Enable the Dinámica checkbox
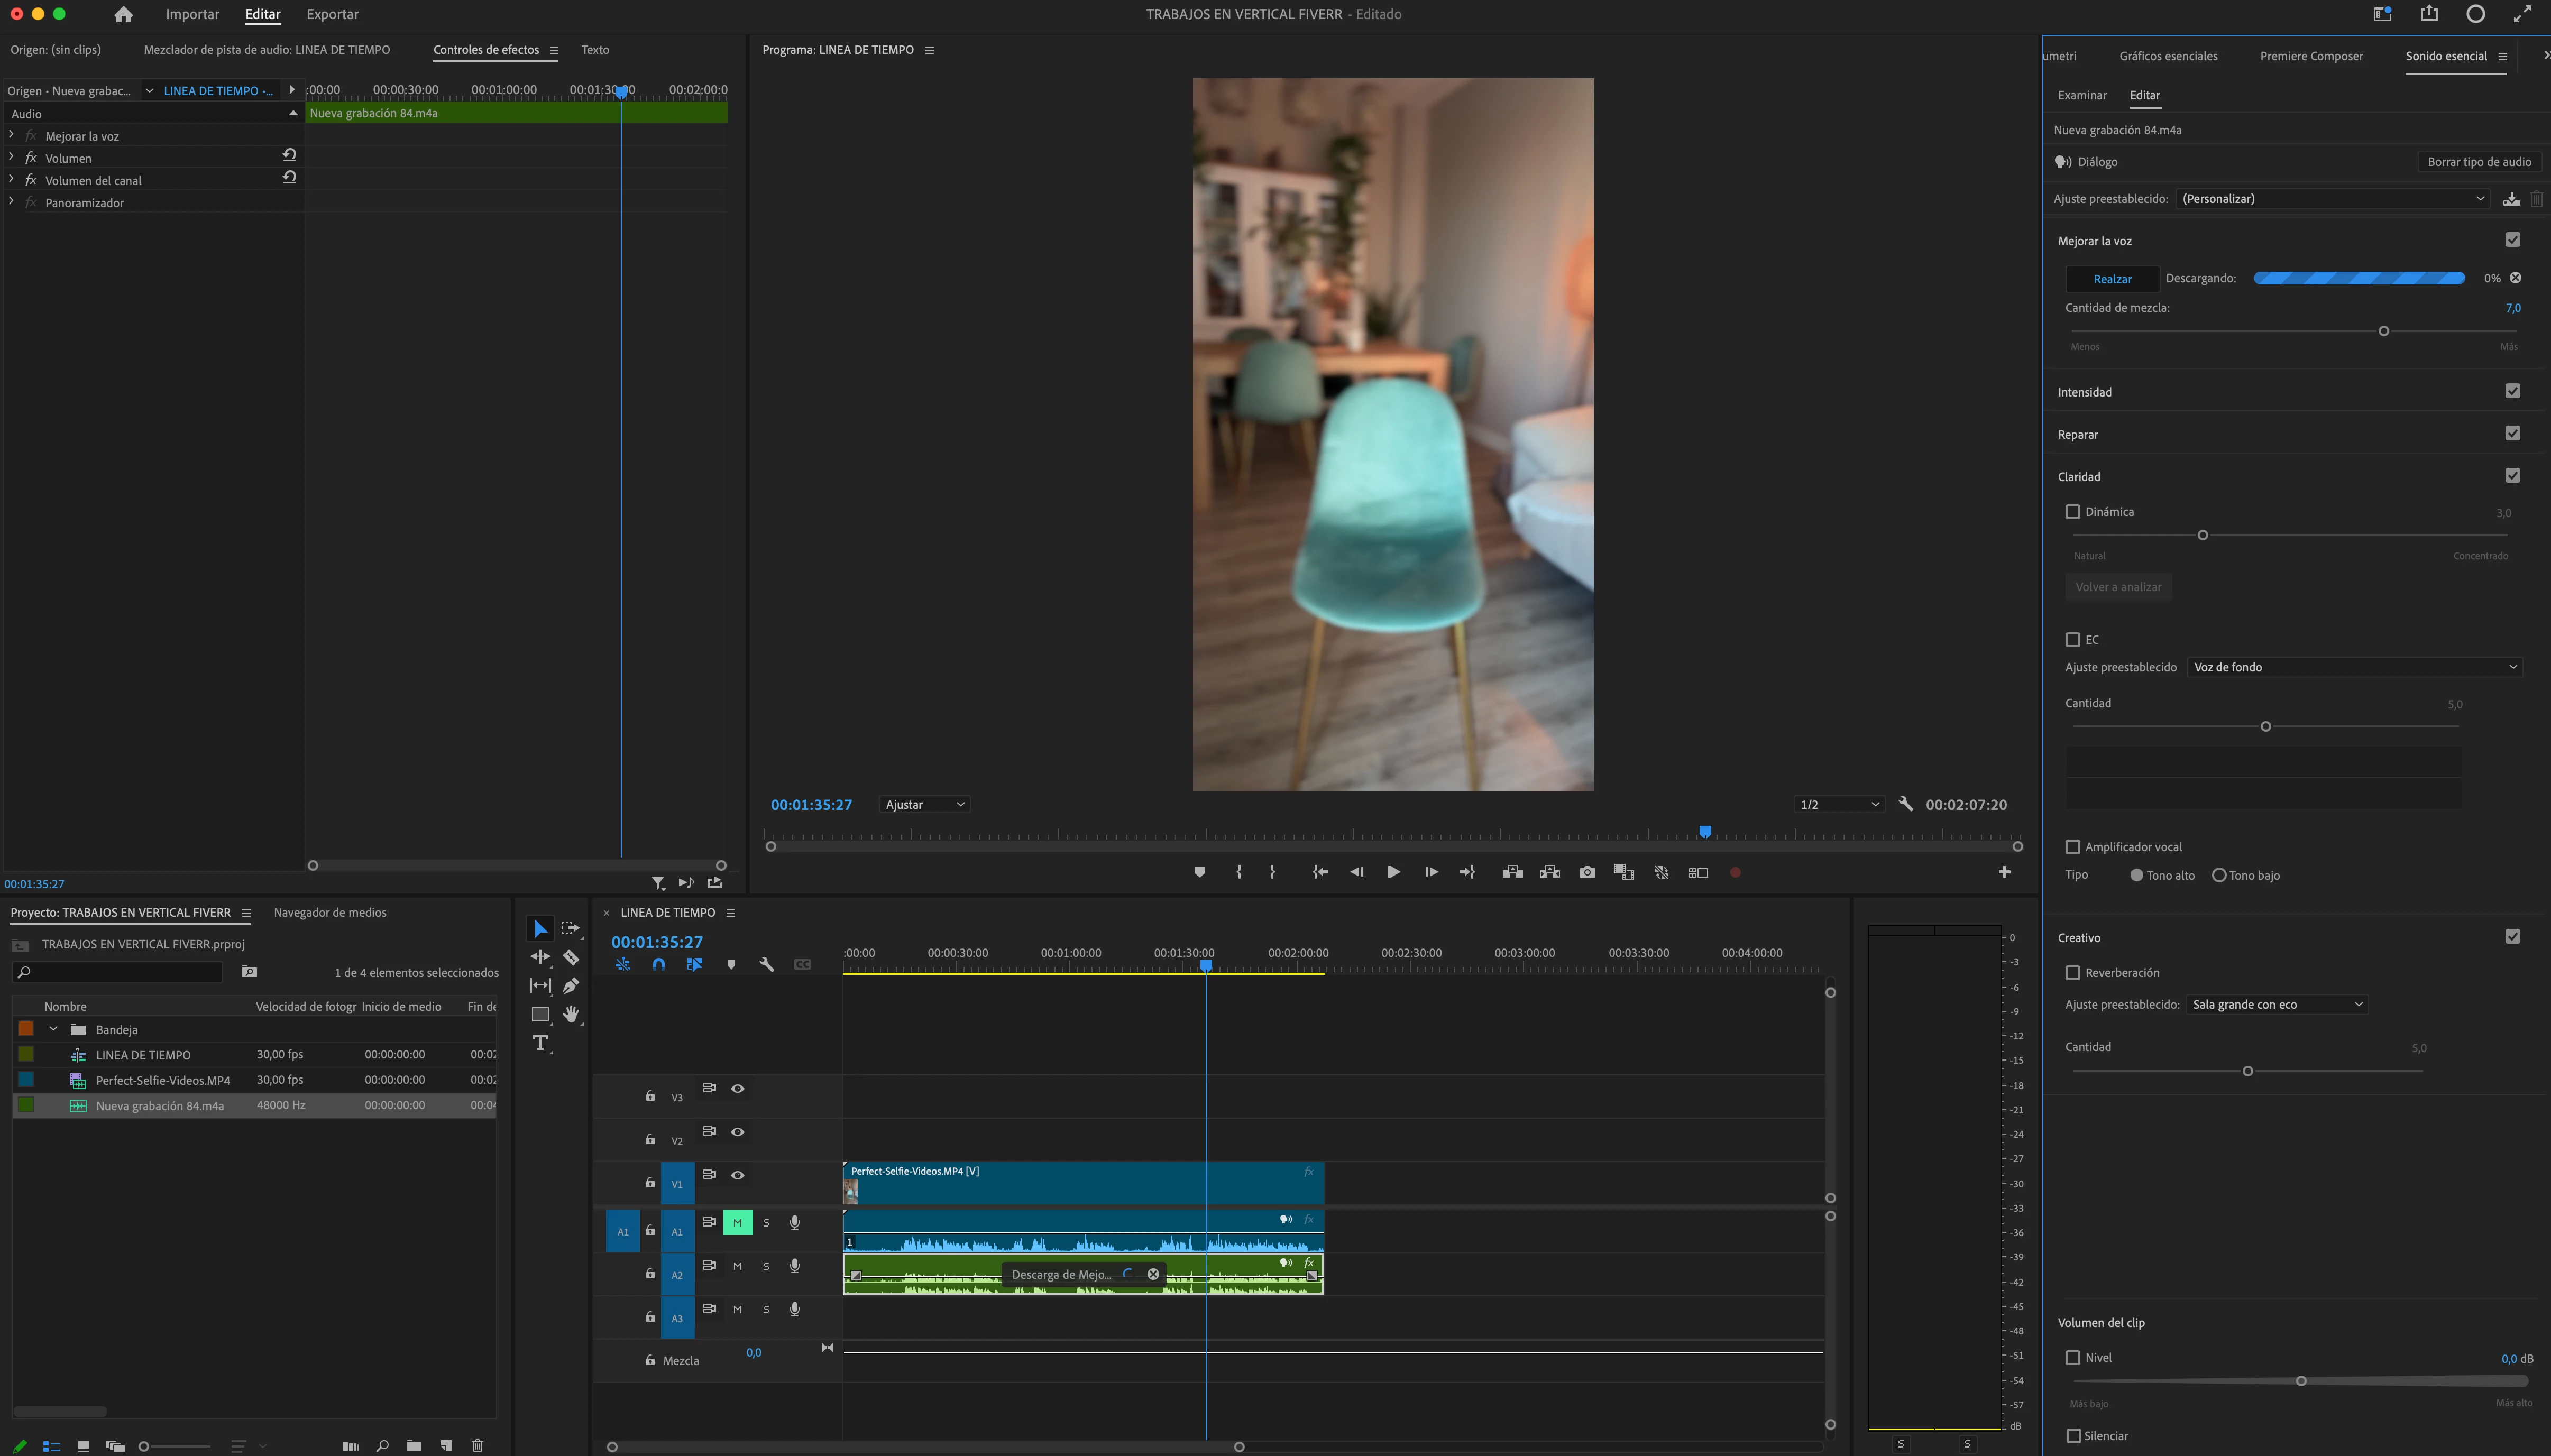 point(2073,511)
